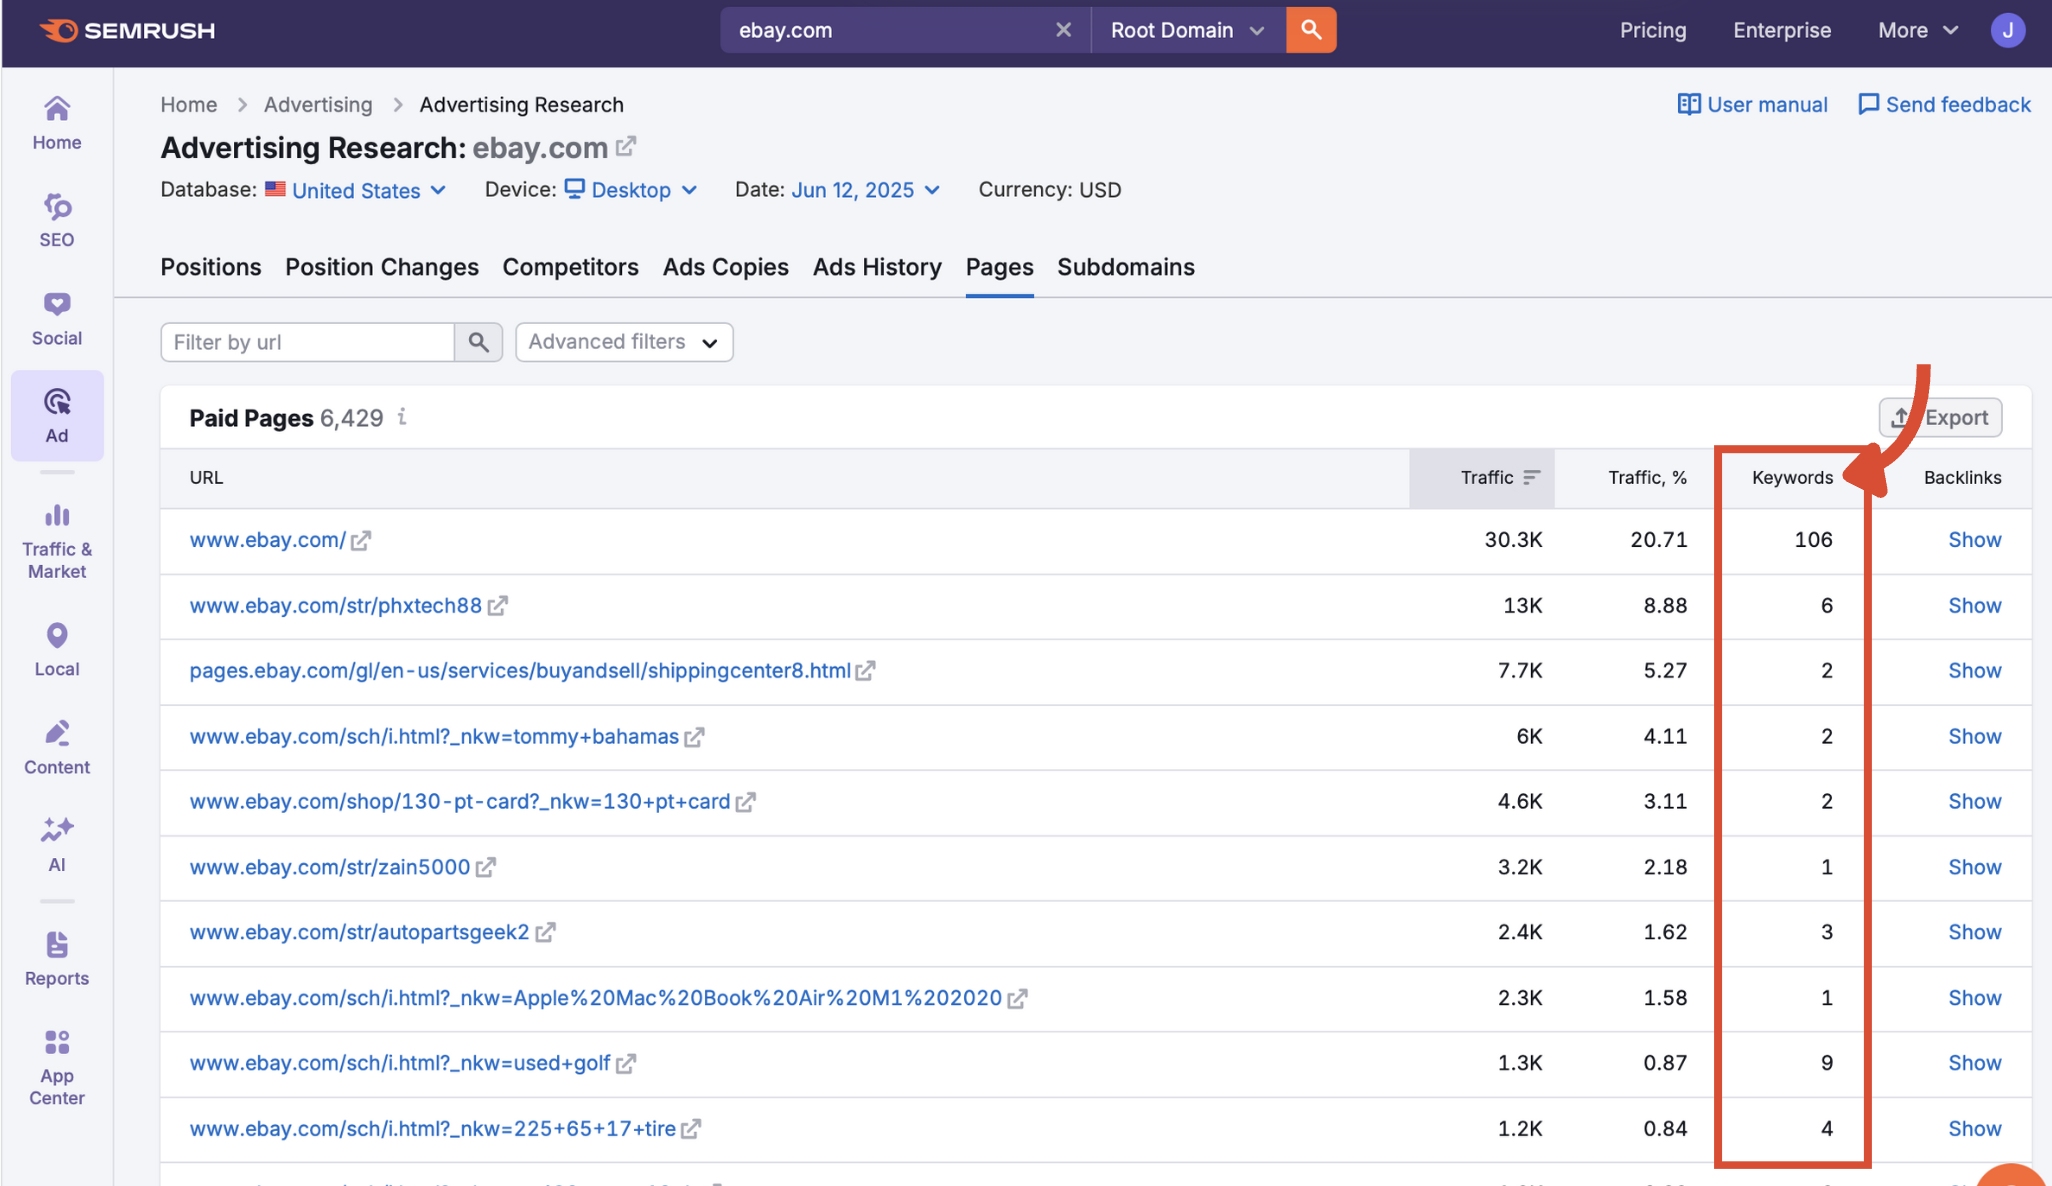Open the SEO section in the sidebar

[56, 219]
